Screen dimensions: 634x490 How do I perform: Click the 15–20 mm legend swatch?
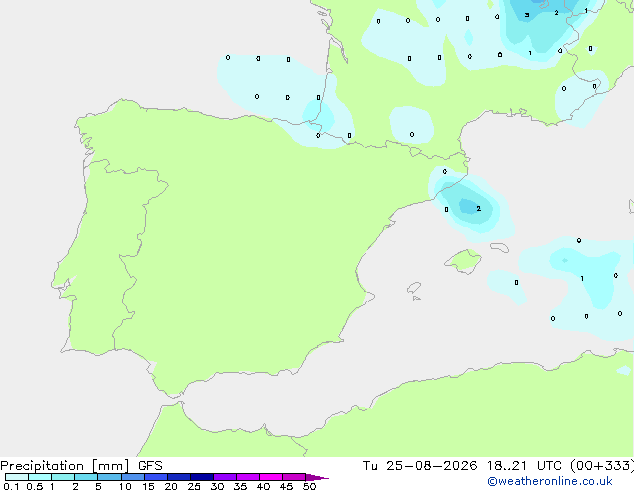pyautogui.click(x=156, y=477)
